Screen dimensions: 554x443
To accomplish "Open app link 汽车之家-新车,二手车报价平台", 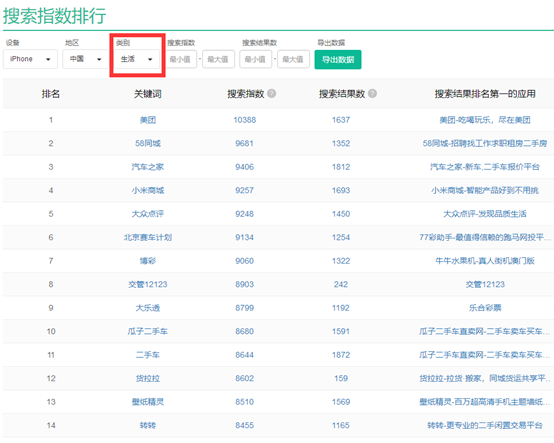I will coord(485,167).
